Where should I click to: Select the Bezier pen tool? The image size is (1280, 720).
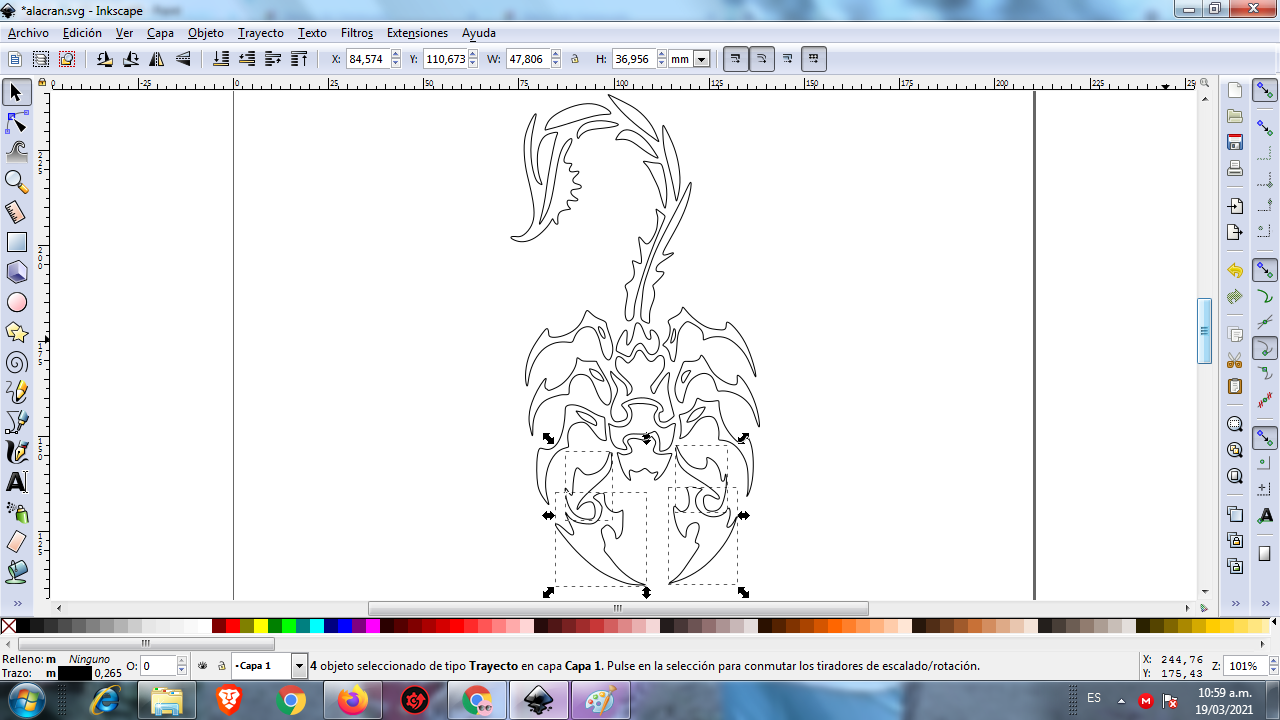pos(16,422)
